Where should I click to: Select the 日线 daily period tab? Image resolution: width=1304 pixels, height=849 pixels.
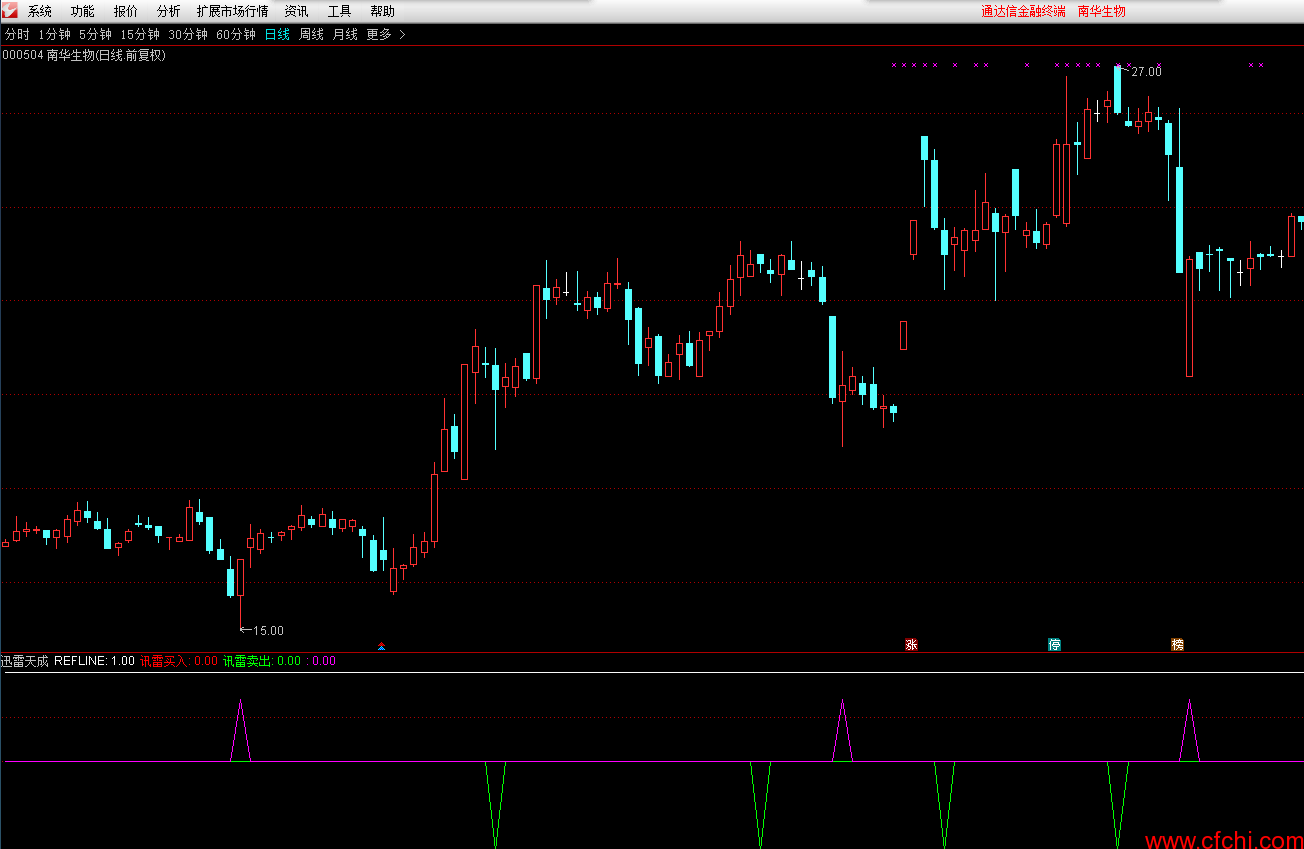click(277, 34)
